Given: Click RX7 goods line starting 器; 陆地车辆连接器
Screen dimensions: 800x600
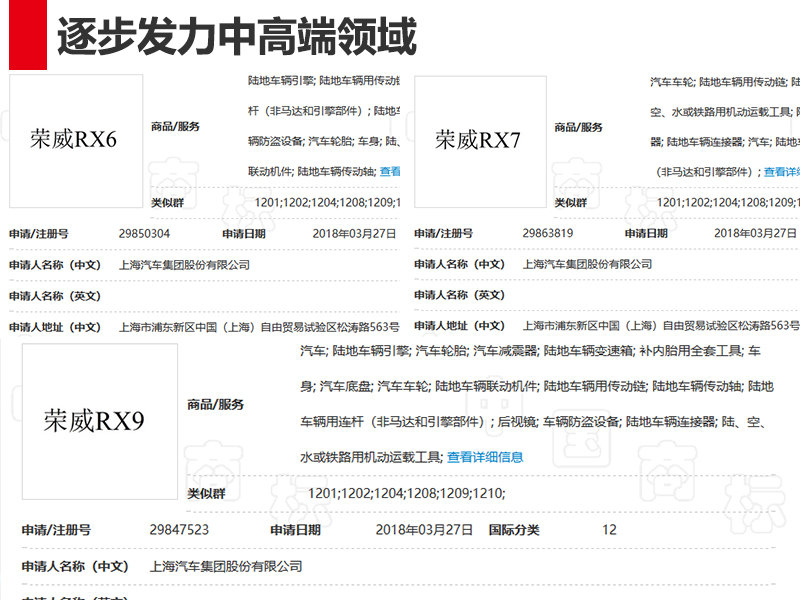Looking at the screenshot, I should [725, 142].
